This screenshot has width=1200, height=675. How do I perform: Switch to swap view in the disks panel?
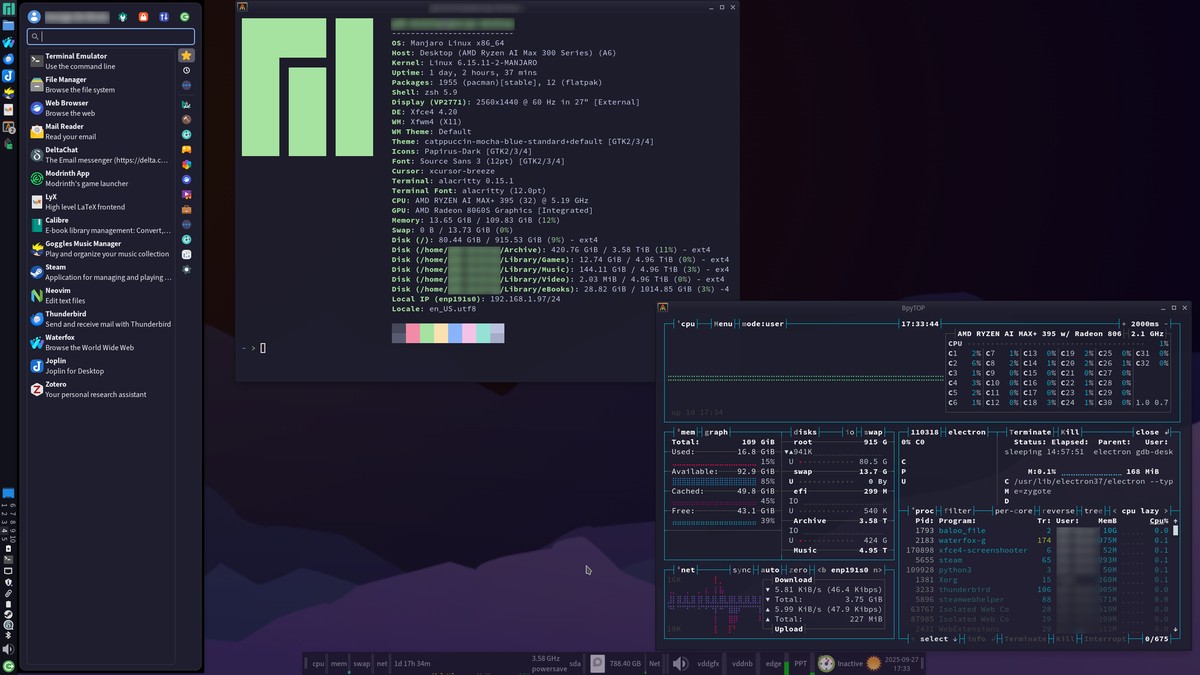click(x=872, y=431)
